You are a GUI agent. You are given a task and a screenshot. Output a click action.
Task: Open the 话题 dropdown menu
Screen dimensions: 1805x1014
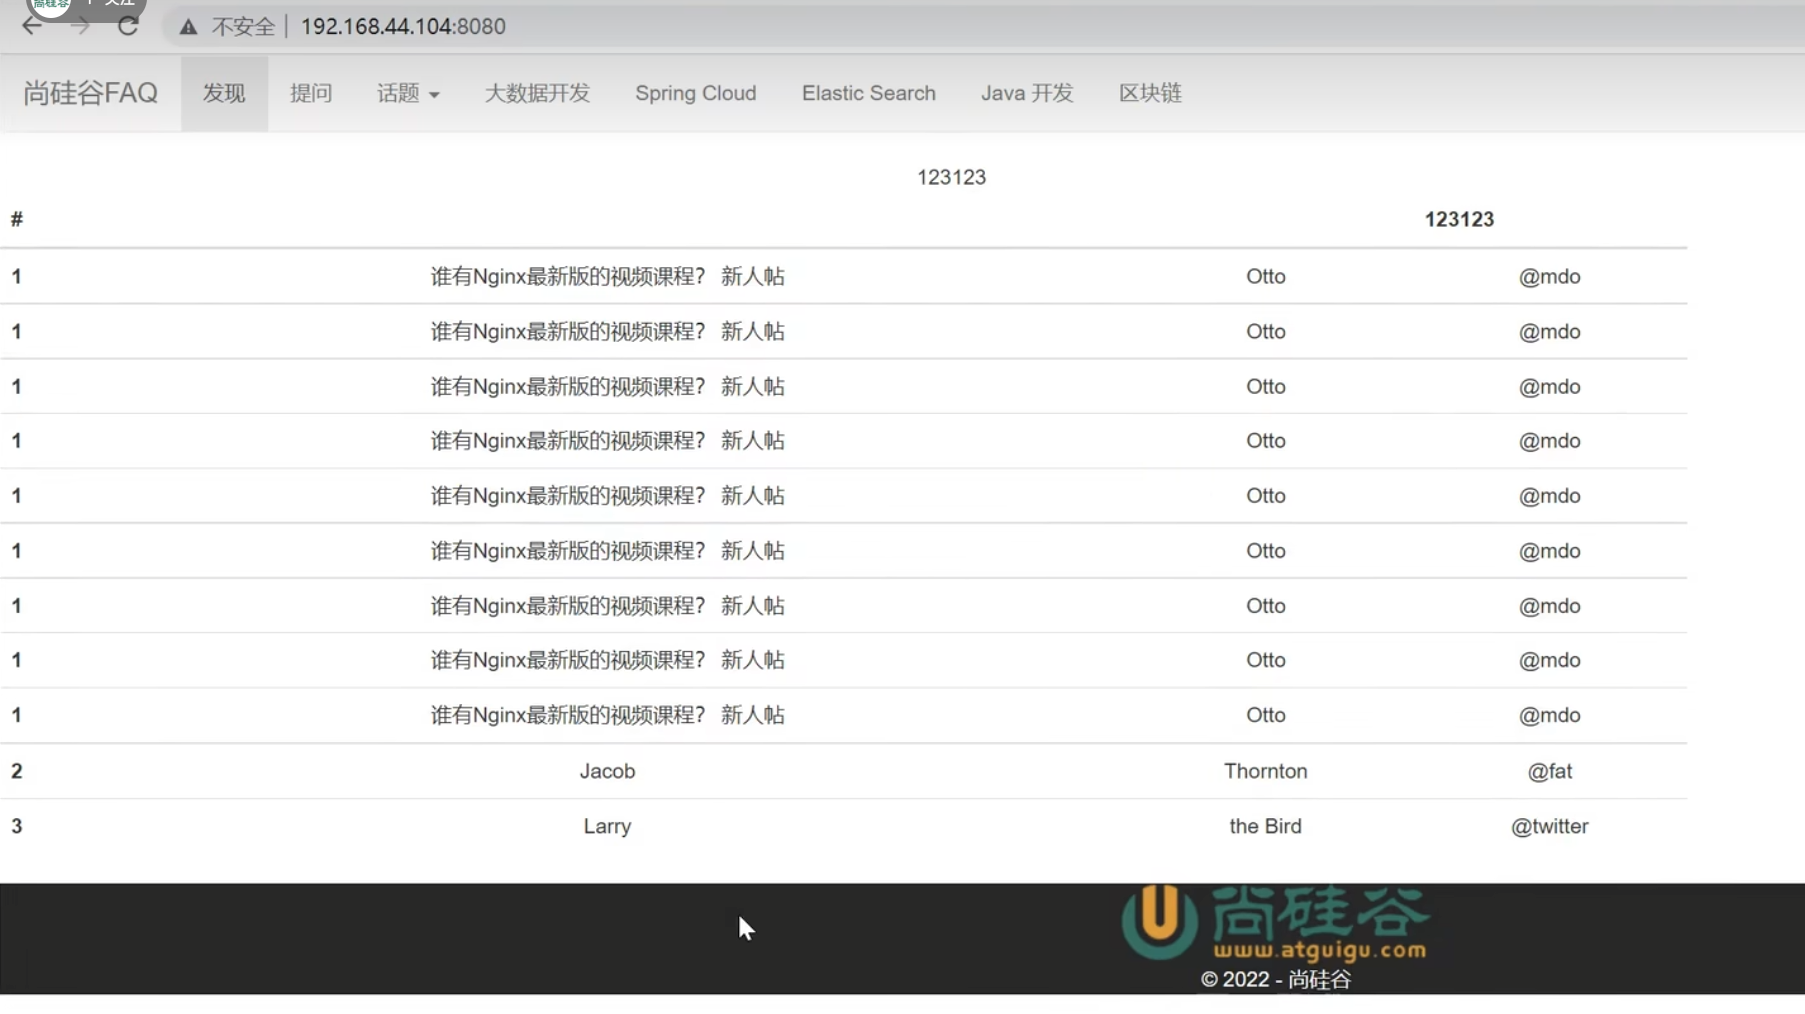(x=407, y=93)
